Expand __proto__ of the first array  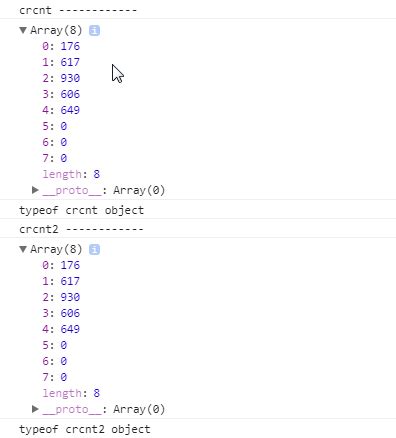[35, 190]
